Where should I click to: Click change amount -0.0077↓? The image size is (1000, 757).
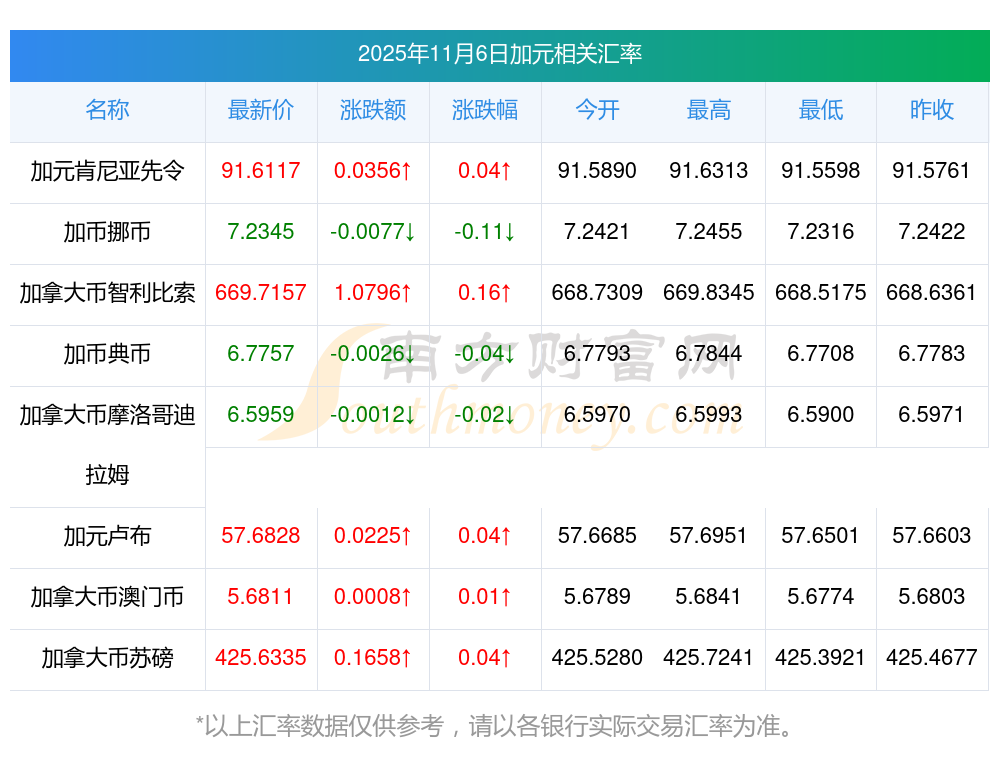coord(372,232)
